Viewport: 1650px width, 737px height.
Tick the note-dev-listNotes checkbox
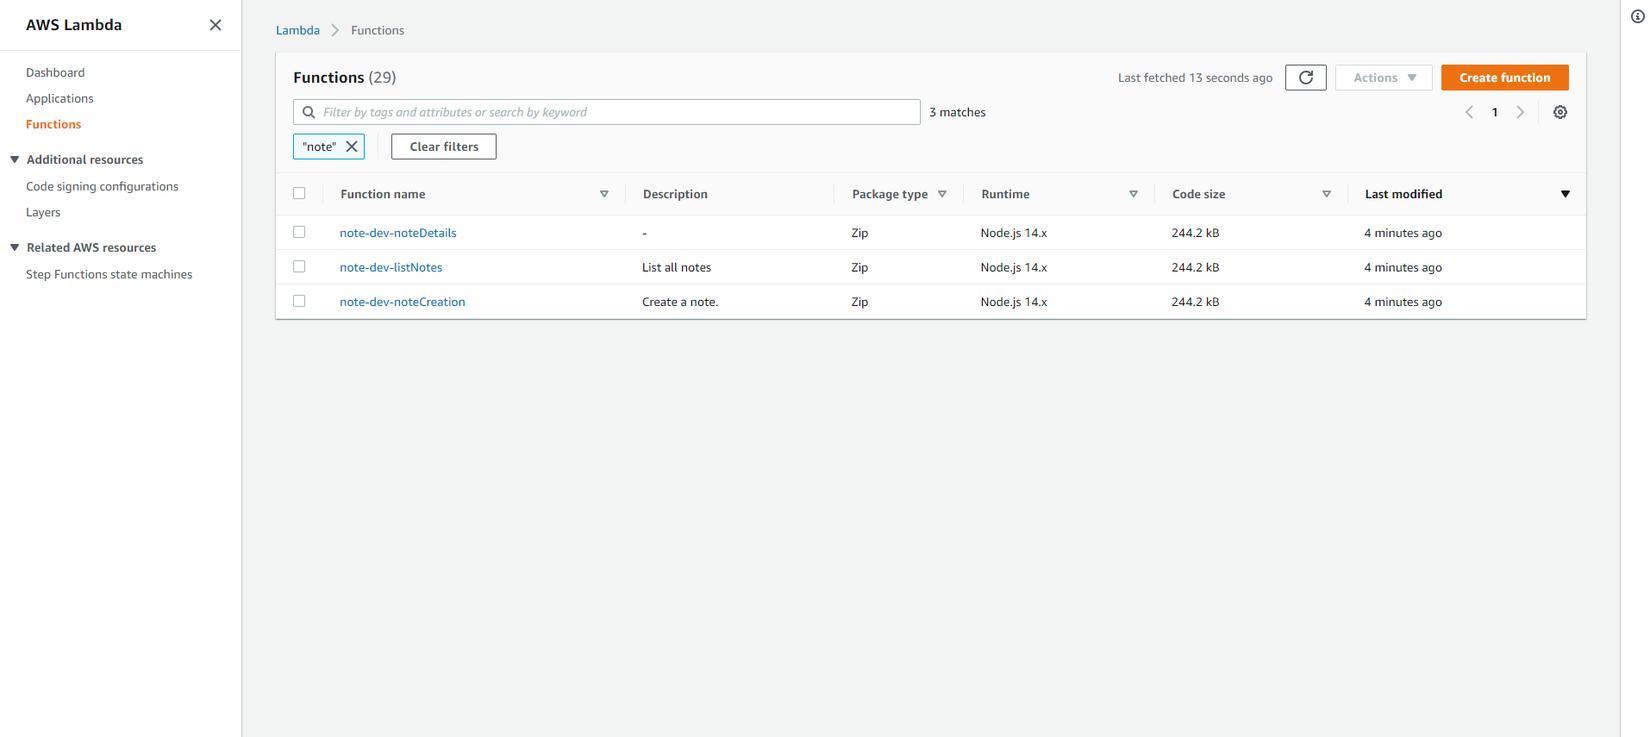[x=299, y=267]
